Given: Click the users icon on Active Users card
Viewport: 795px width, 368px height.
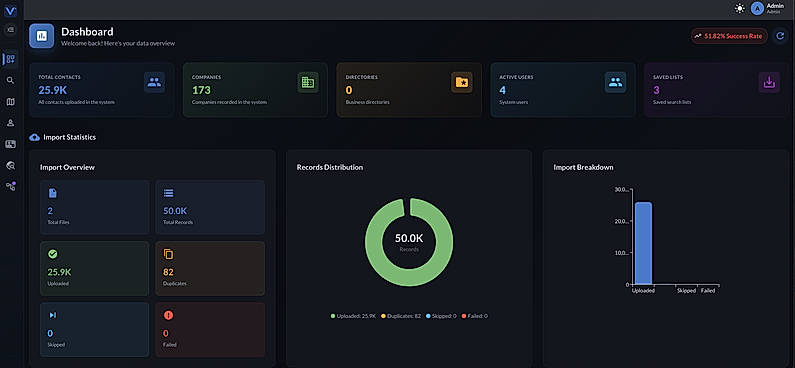Looking at the screenshot, I should pyautogui.click(x=615, y=82).
